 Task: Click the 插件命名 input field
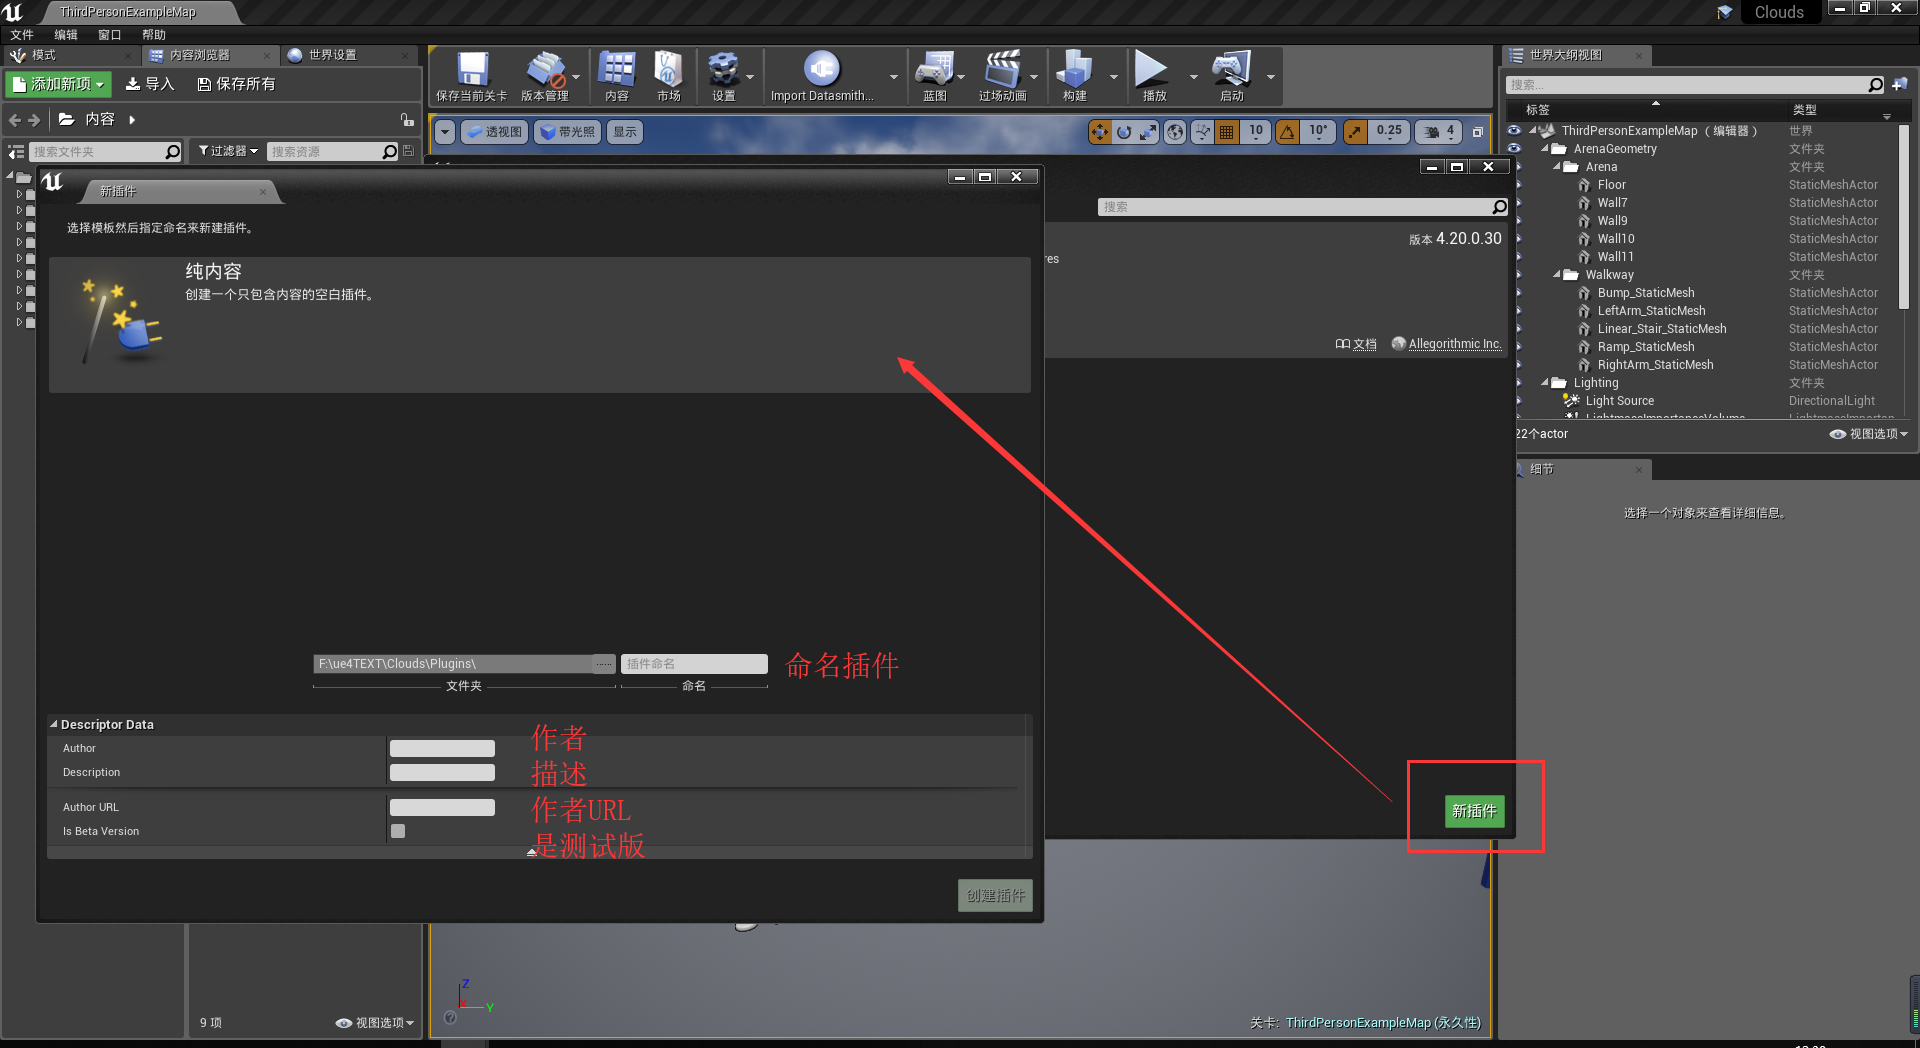coord(693,663)
